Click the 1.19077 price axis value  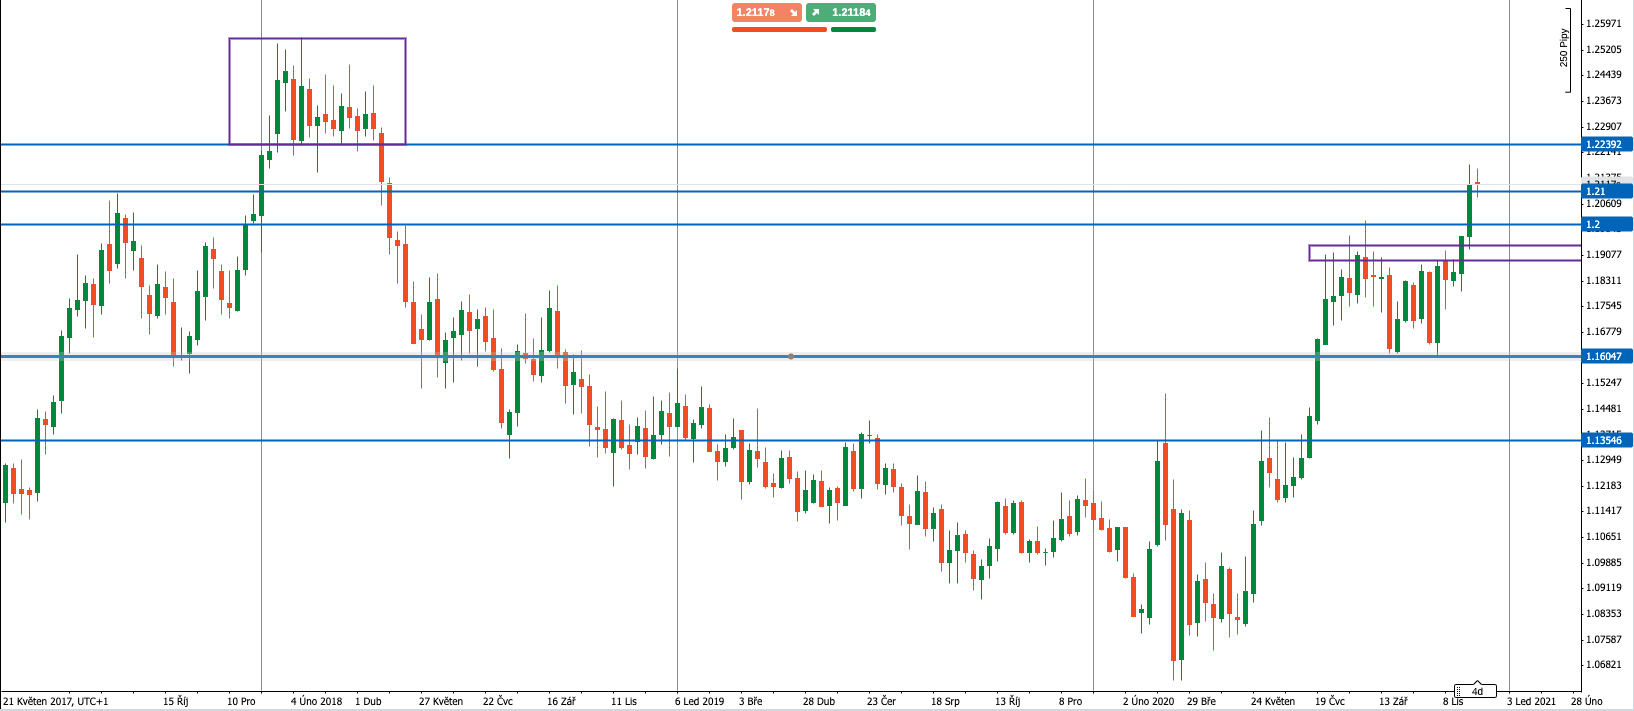1604,254
